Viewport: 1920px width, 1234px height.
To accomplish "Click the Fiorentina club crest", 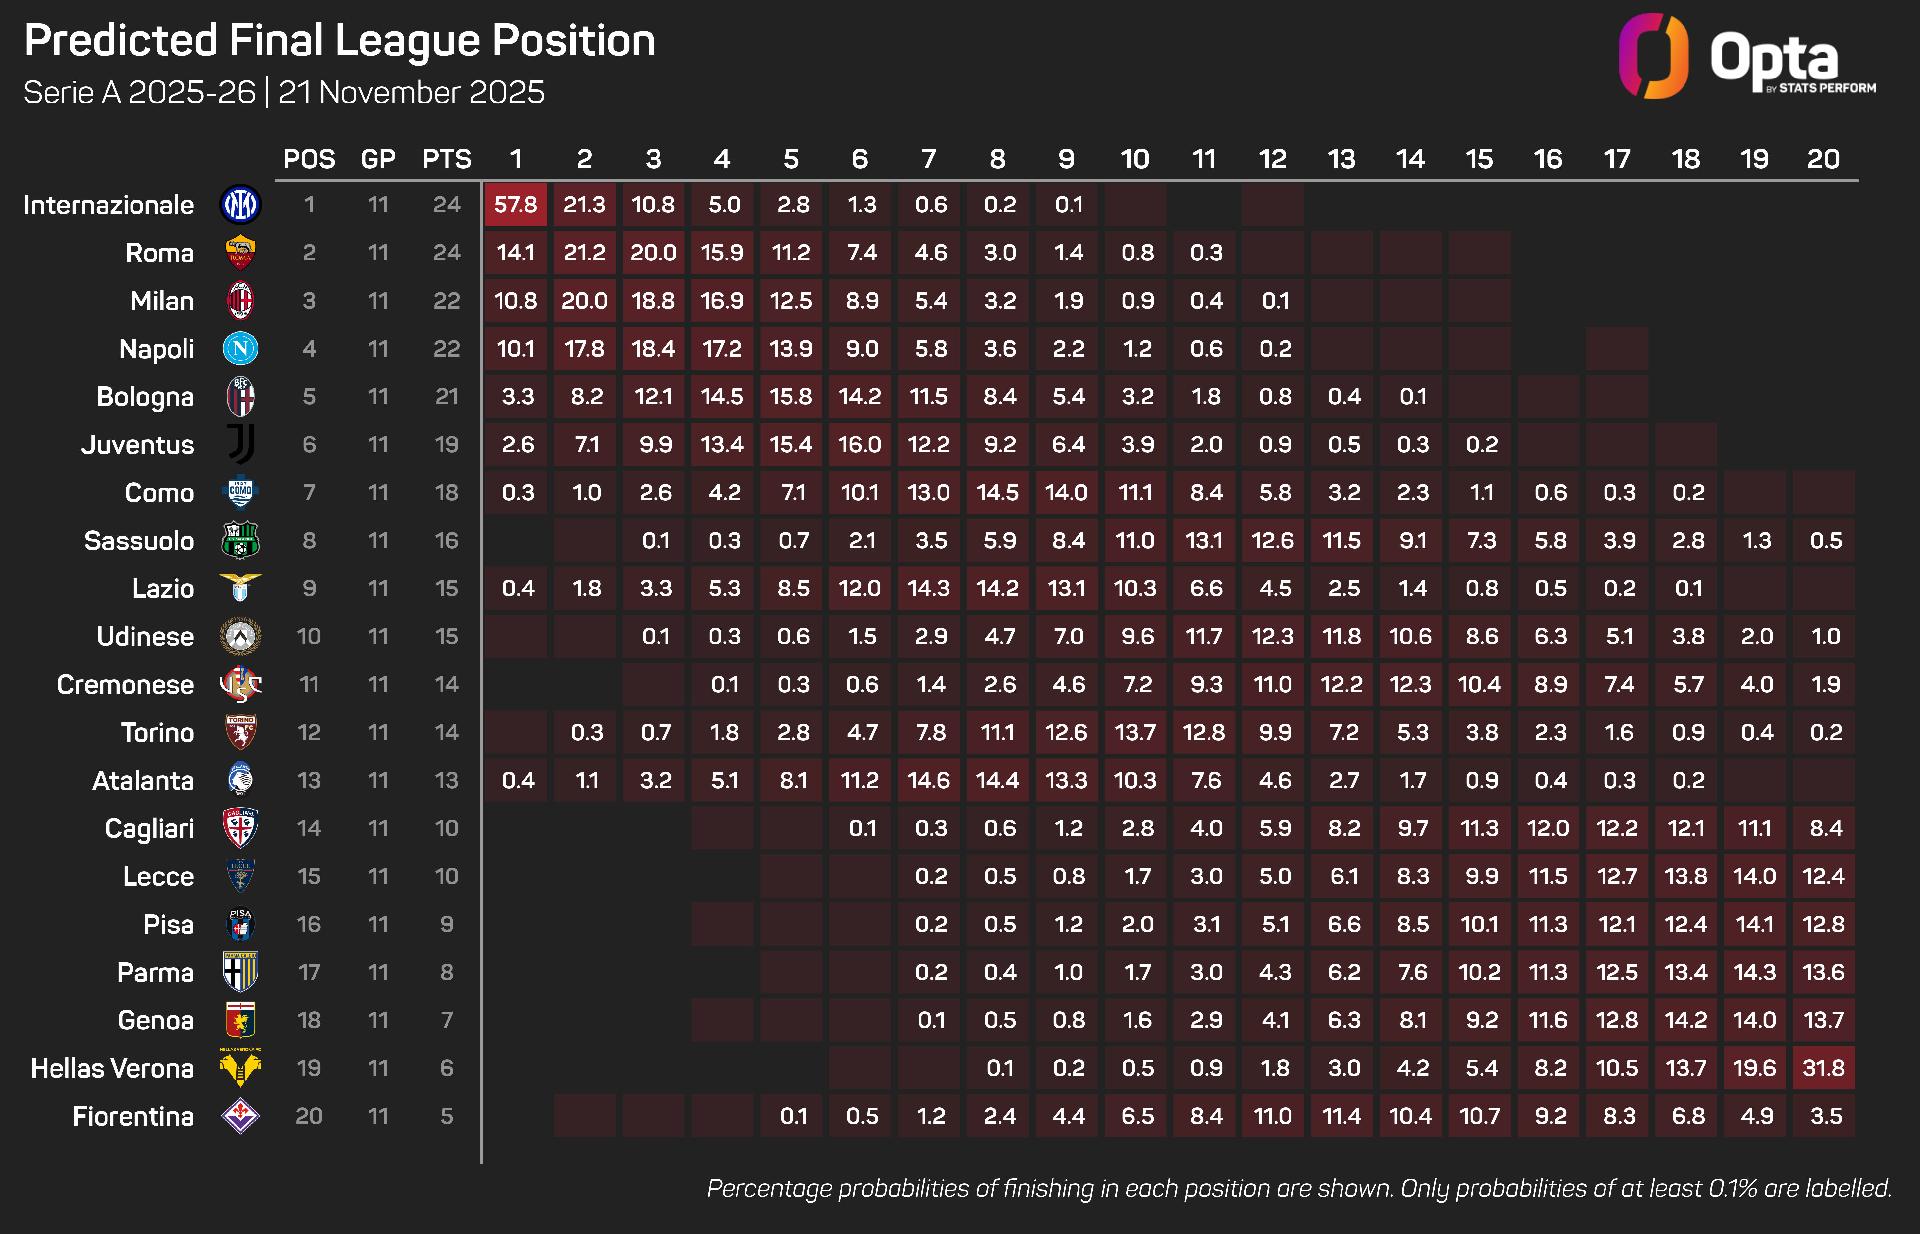I will coord(240,1116).
